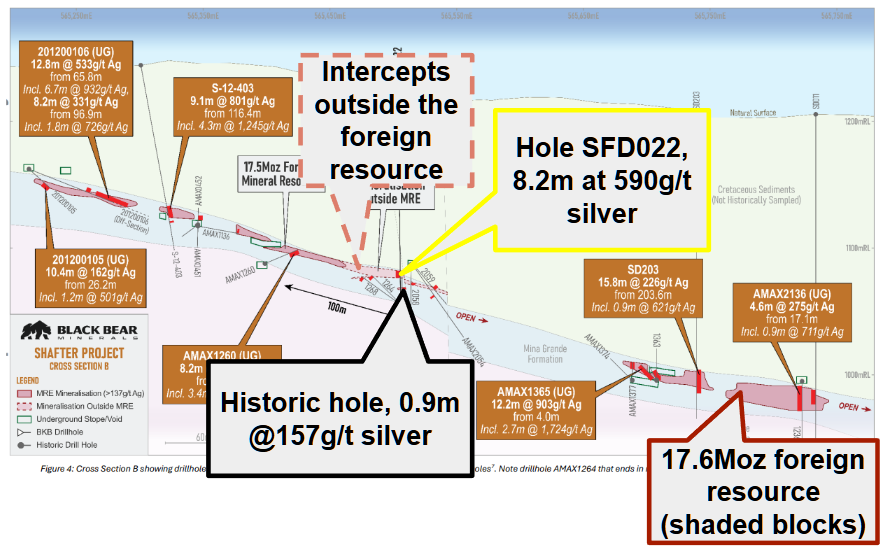The height and width of the screenshot is (551, 886).
Task: Select the 17.6Moz foreign resource callout
Action: point(763,492)
